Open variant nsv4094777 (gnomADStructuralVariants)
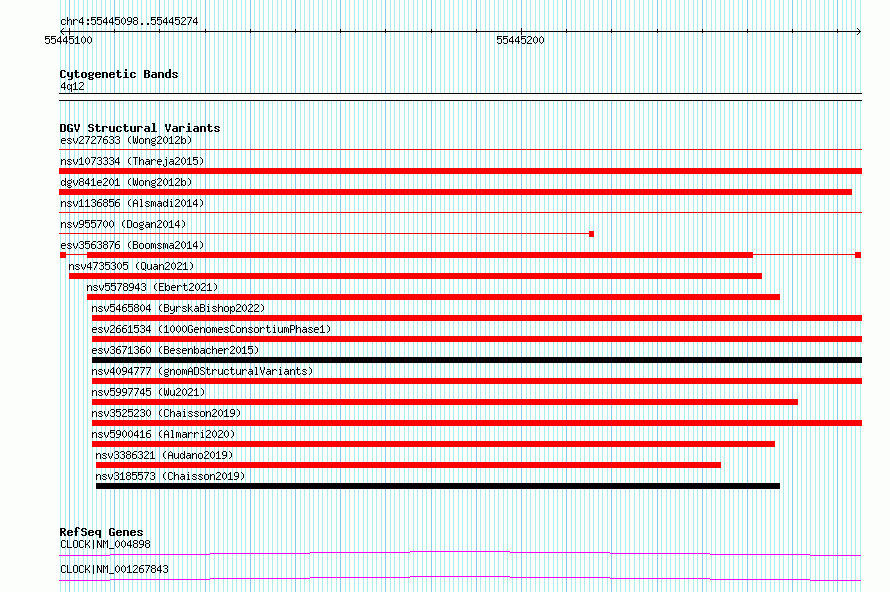 [x=202, y=371]
